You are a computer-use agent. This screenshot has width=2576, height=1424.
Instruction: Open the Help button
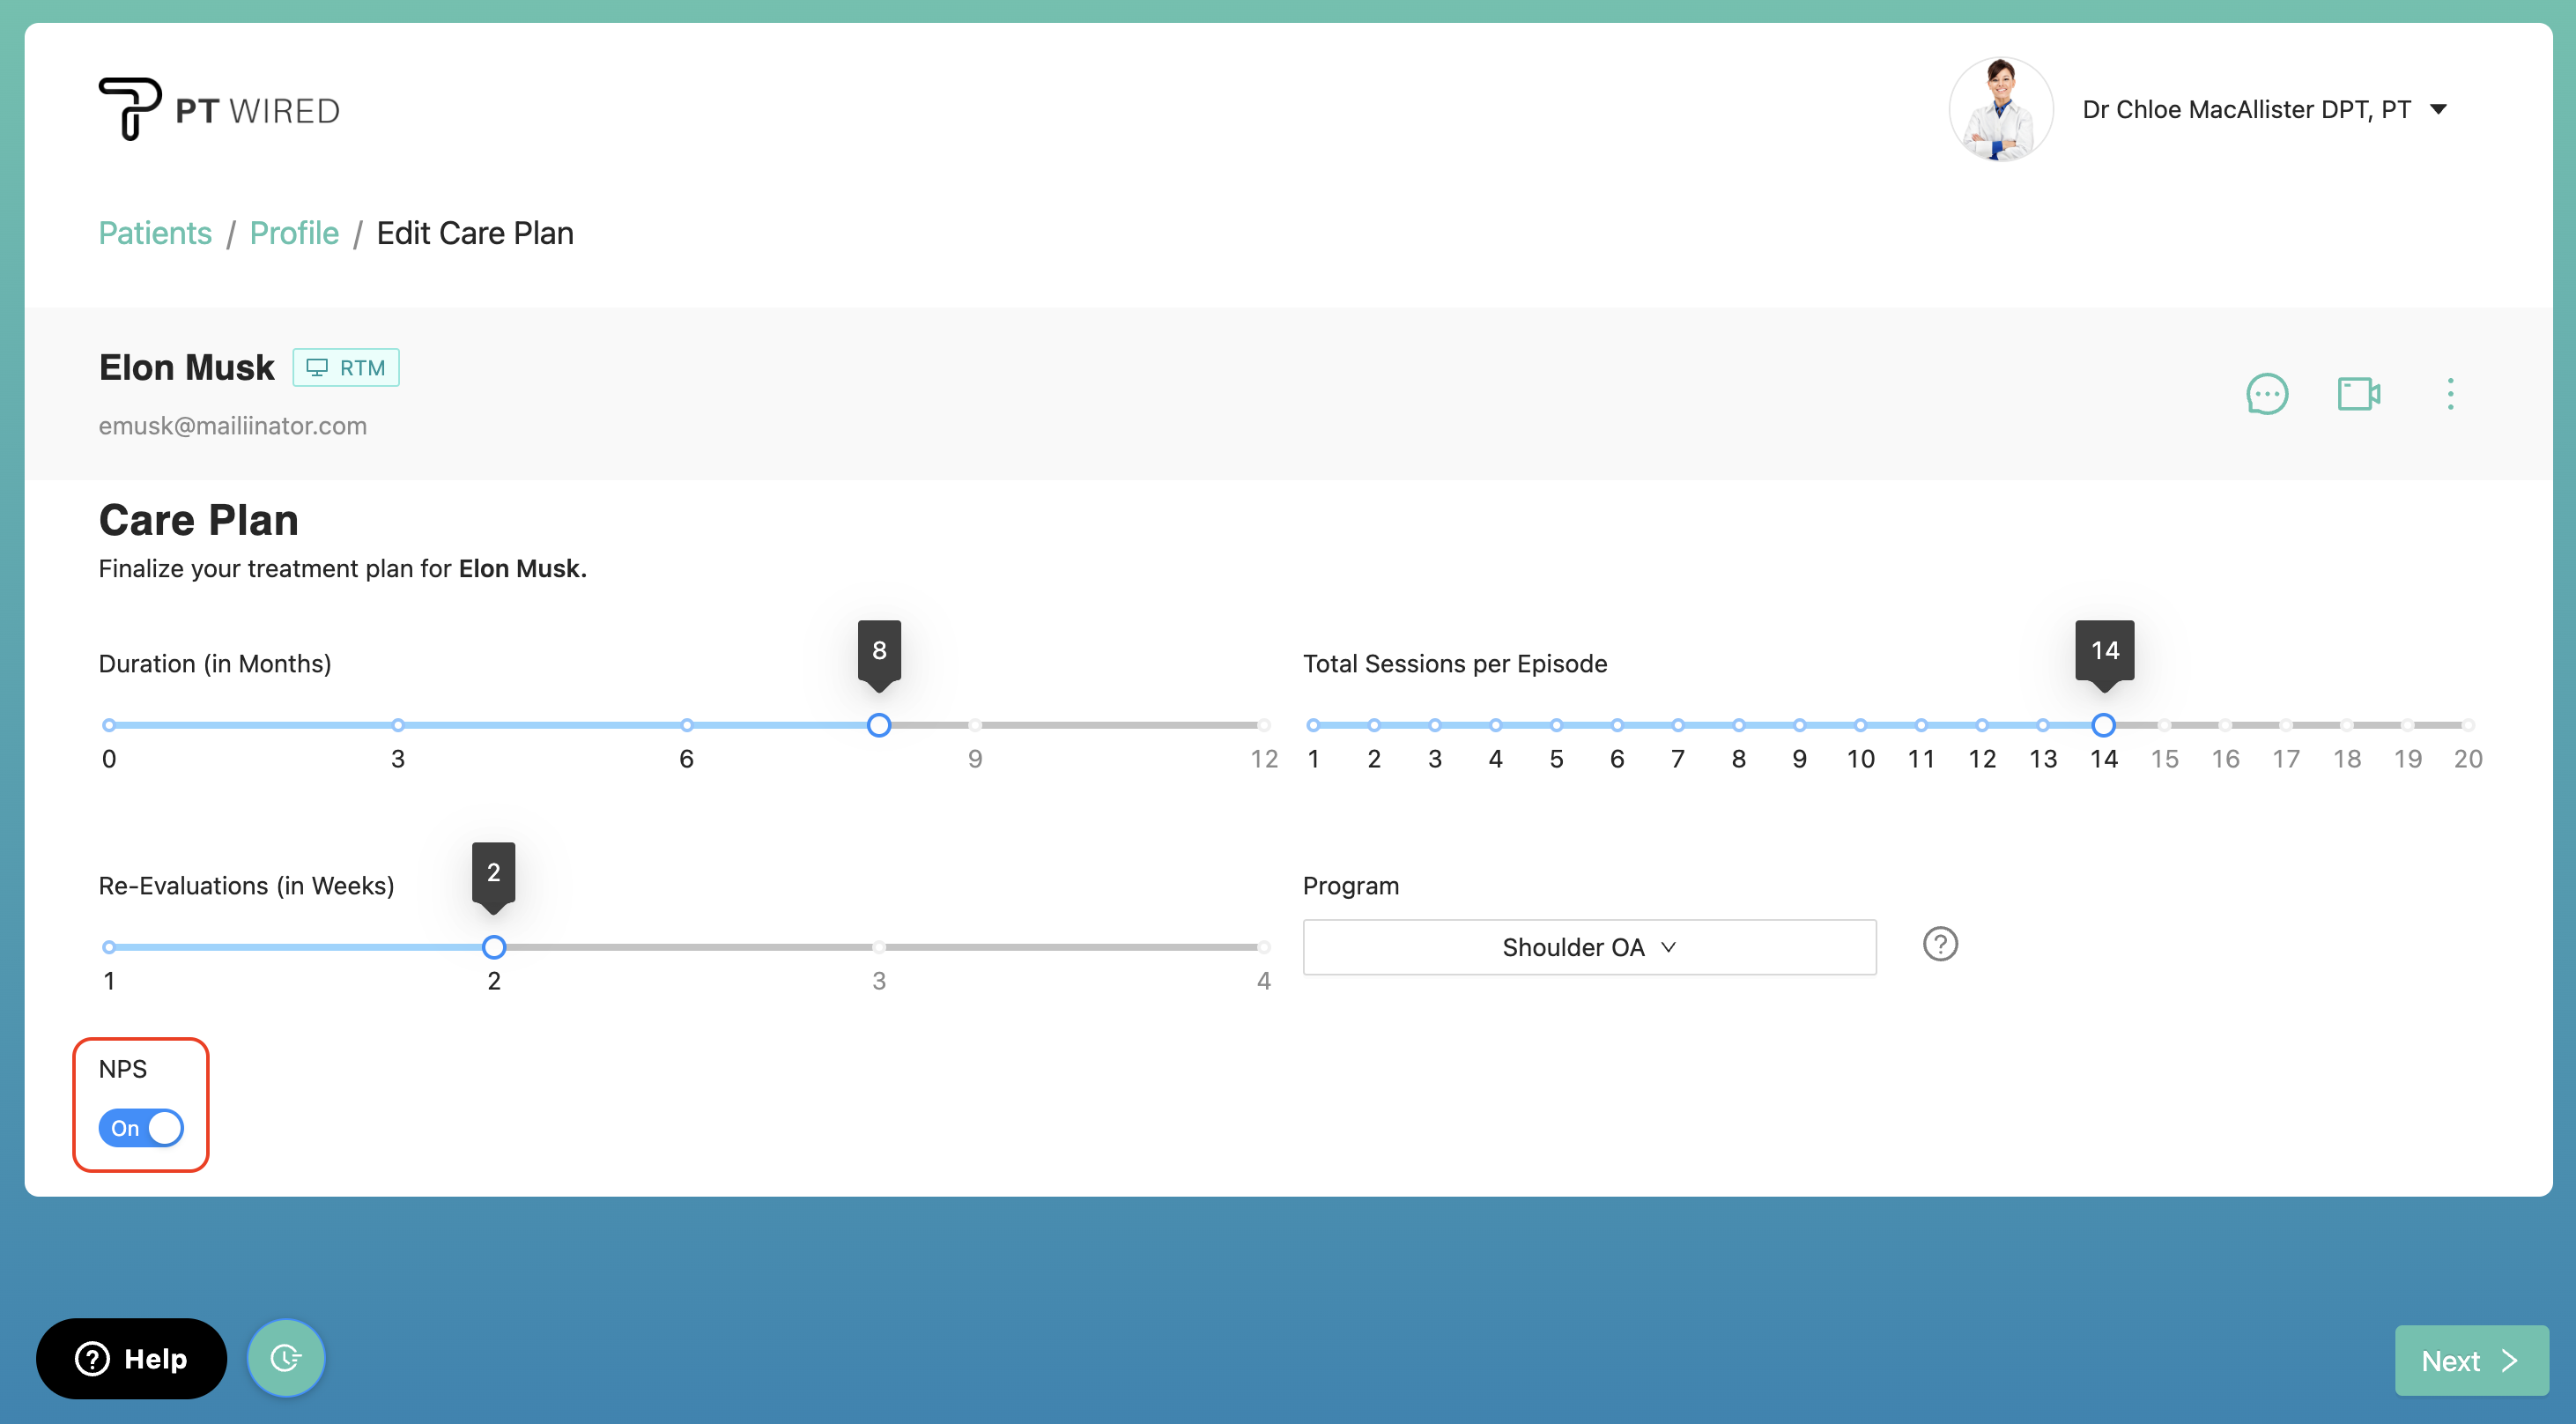click(131, 1357)
